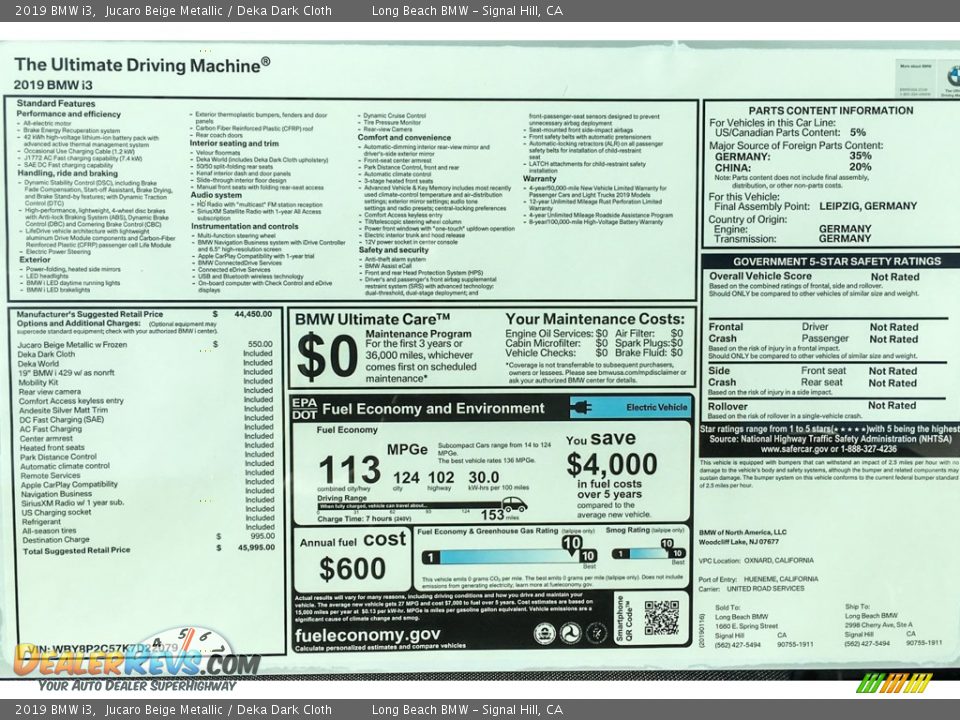Click the electric plug icon

pos(581,407)
